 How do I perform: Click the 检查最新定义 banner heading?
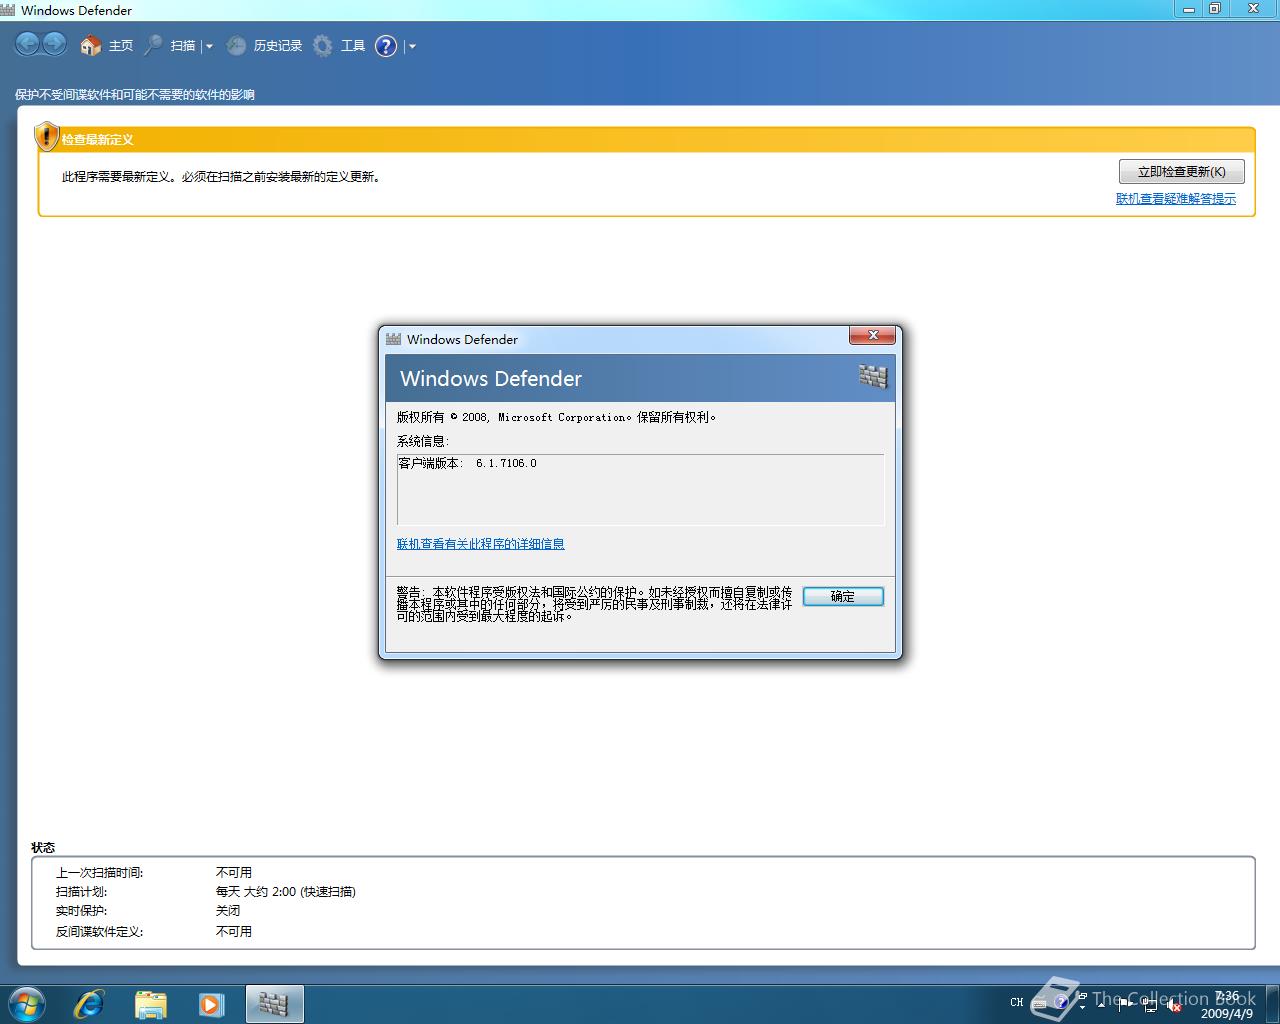97,140
